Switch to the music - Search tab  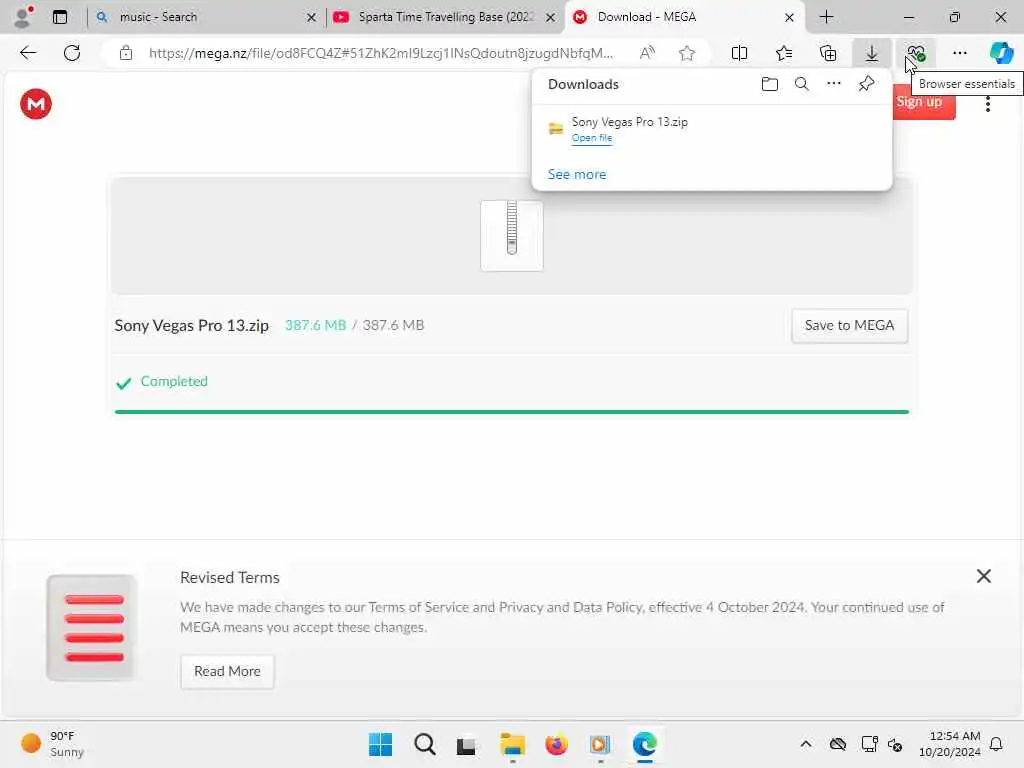pyautogui.click(x=206, y=17)
